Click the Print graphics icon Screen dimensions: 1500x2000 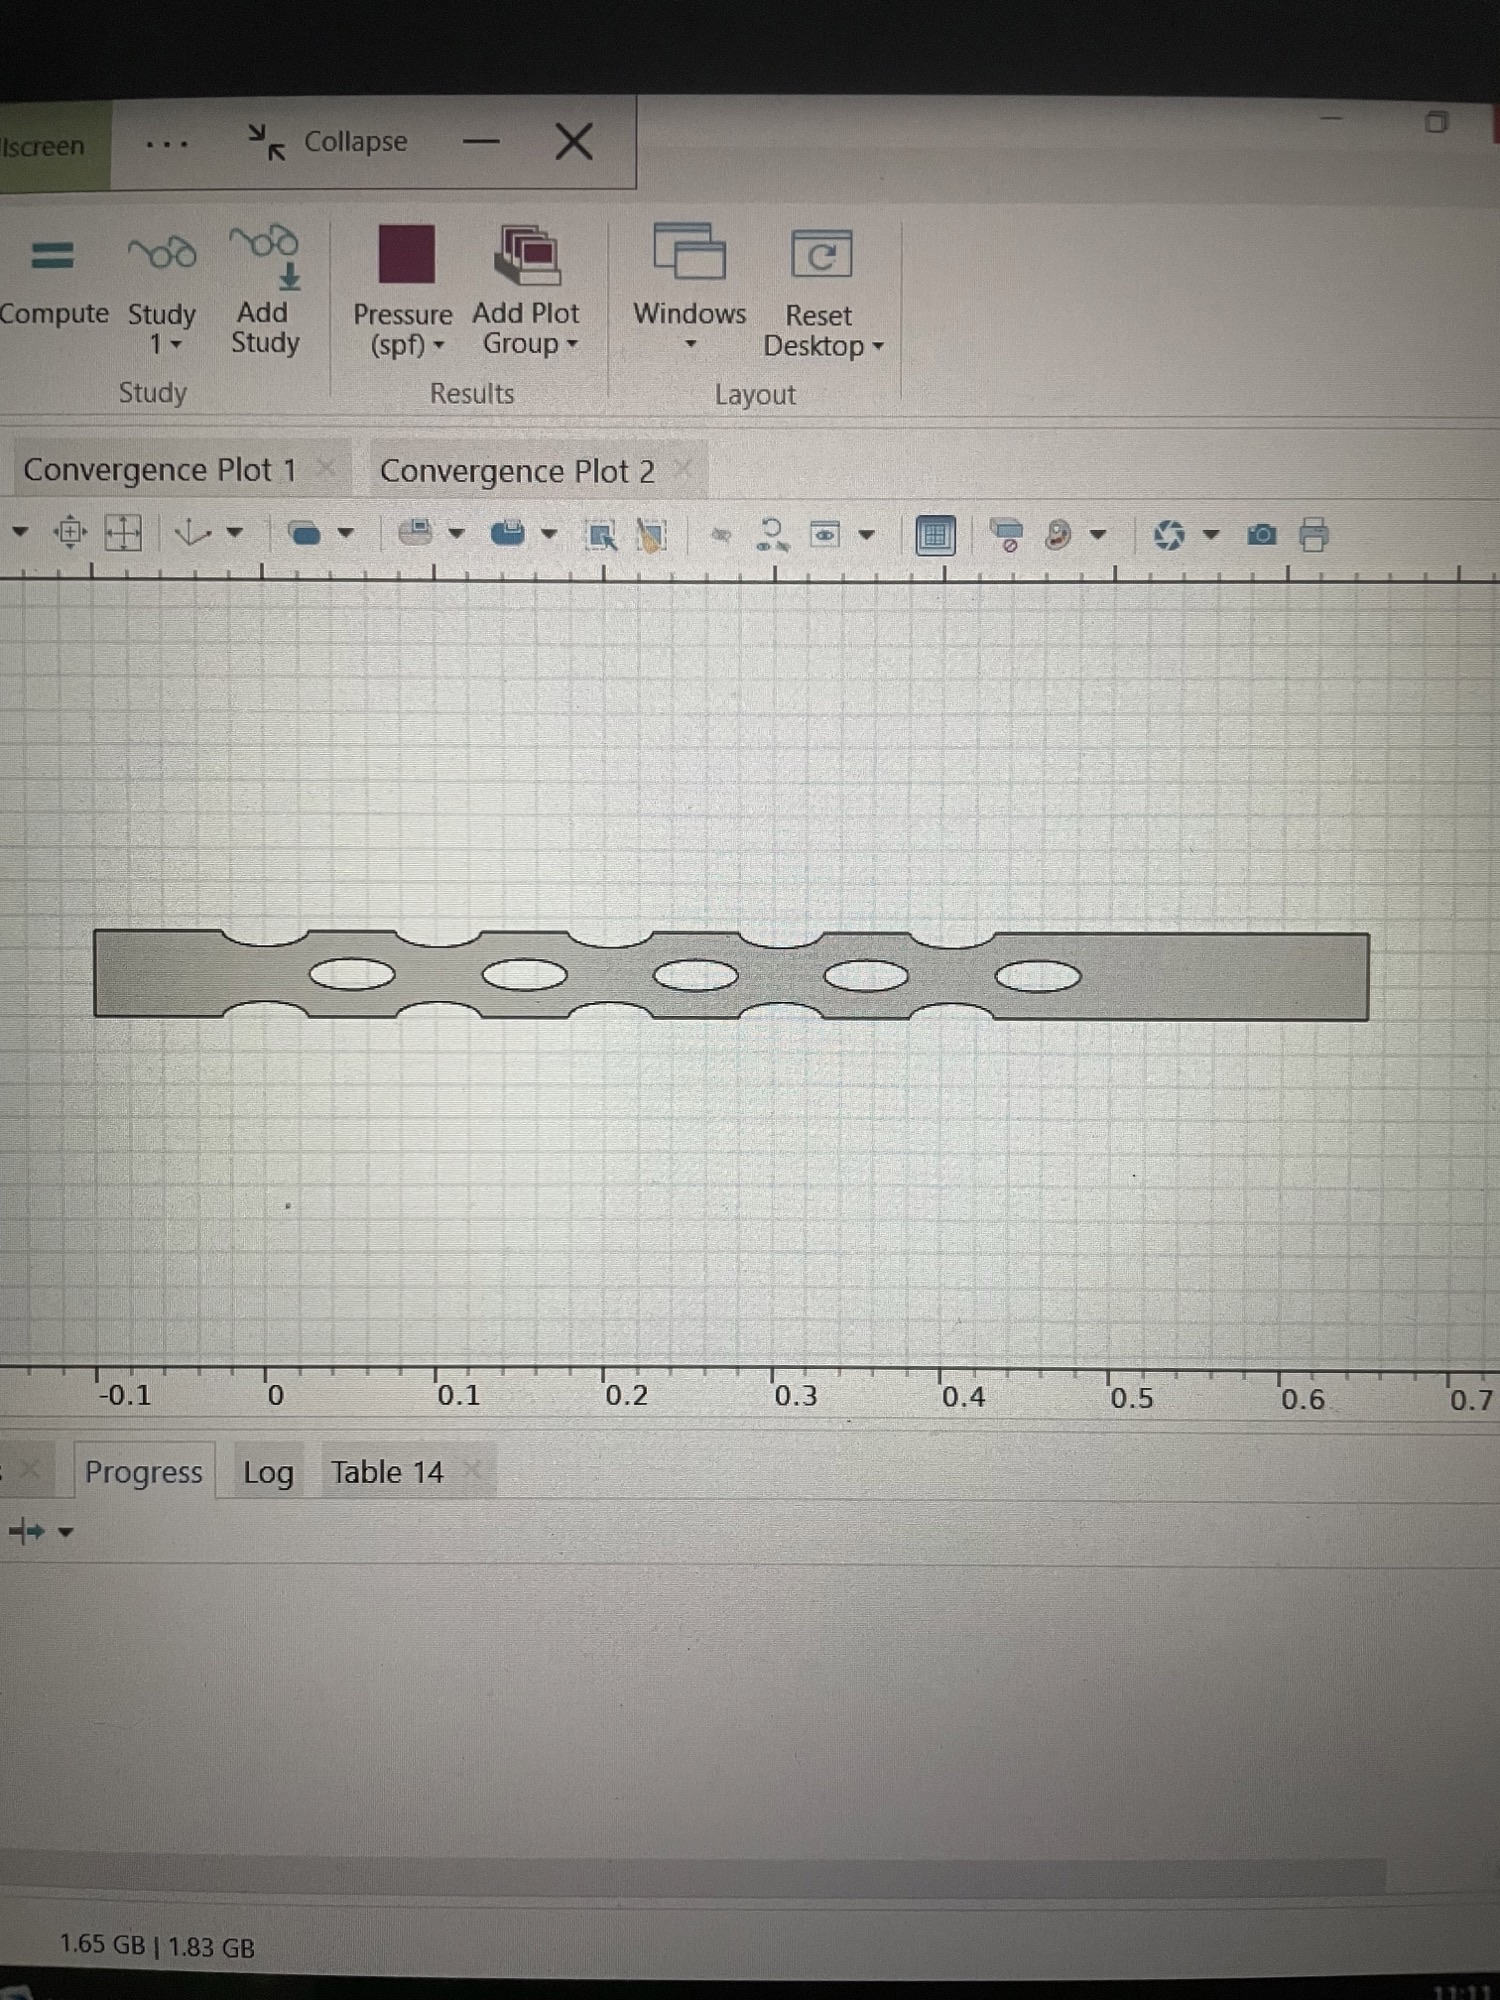(x=1314, y=536)
